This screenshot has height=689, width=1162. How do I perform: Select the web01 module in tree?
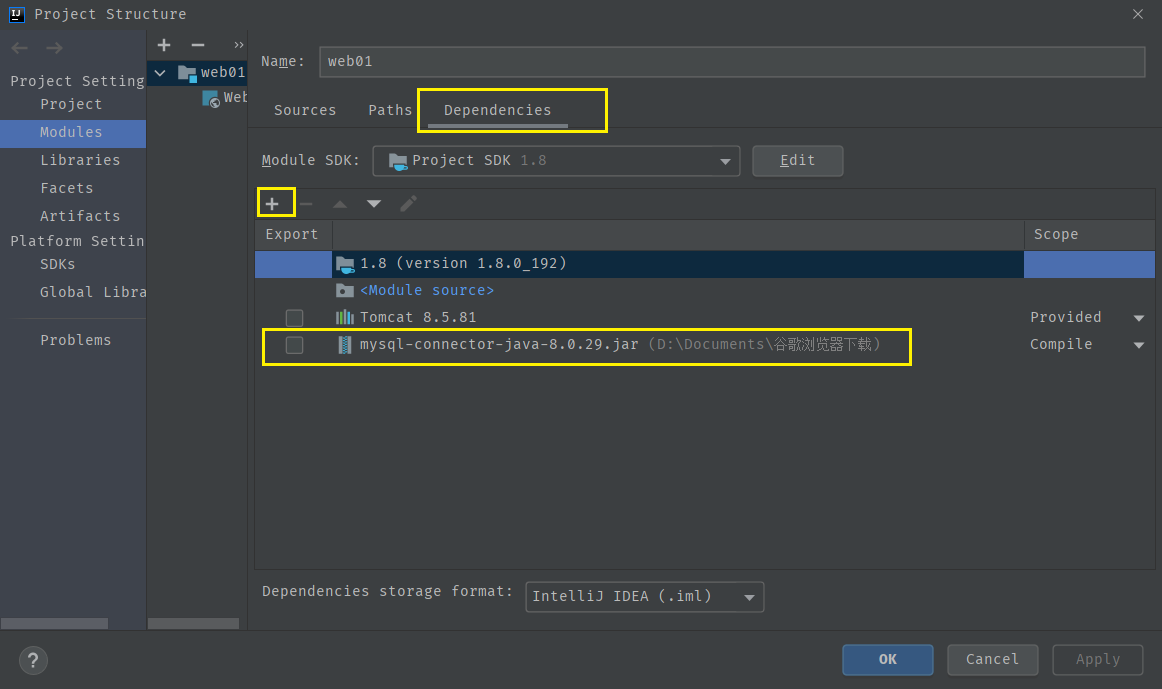click(x=197, y=73)
